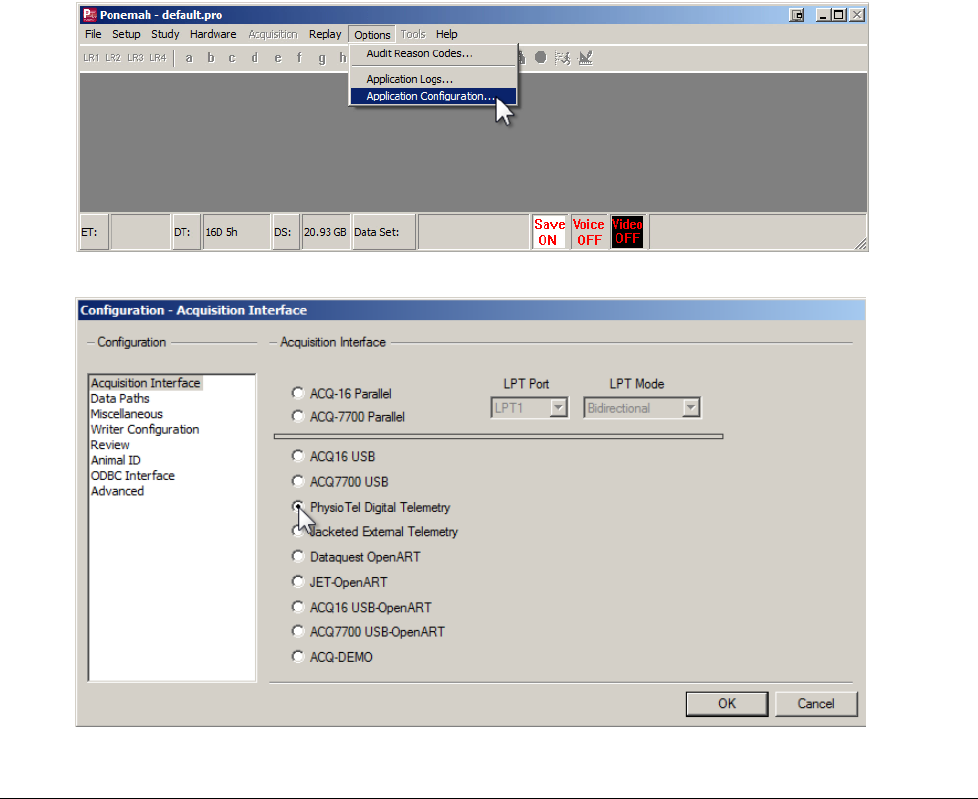The image size is (978, 799).
Task: Click the Data Set status field
Action: point(384,232)
